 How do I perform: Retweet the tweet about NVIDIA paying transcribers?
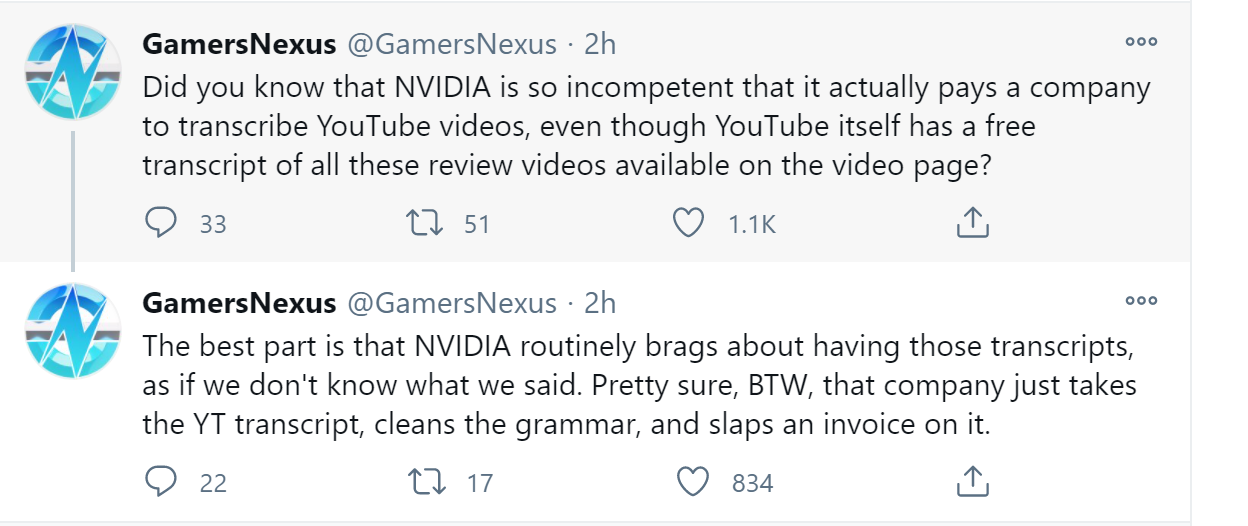click(x=428, y=224)
